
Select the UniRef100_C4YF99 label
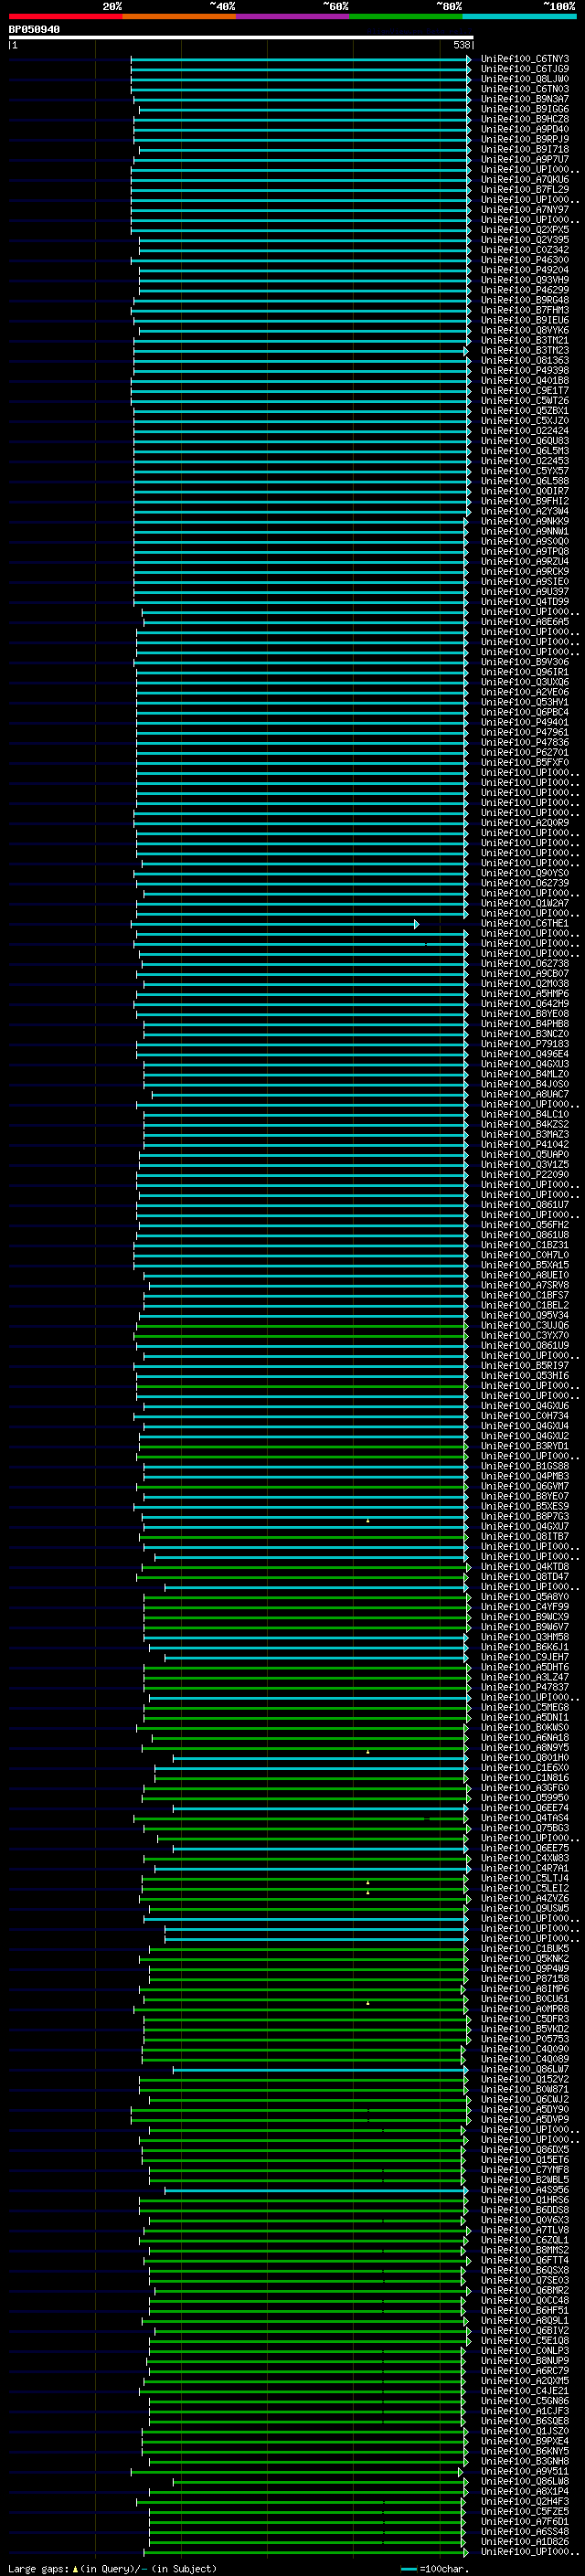[x=525, y=1607]
